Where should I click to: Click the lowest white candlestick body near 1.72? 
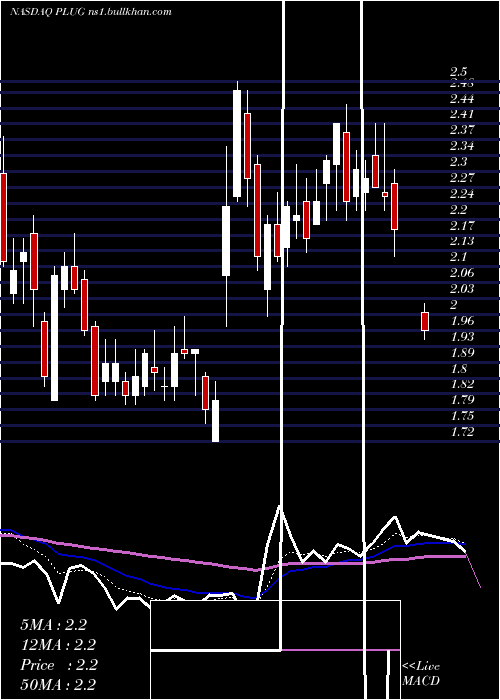(x=215, y=421)
